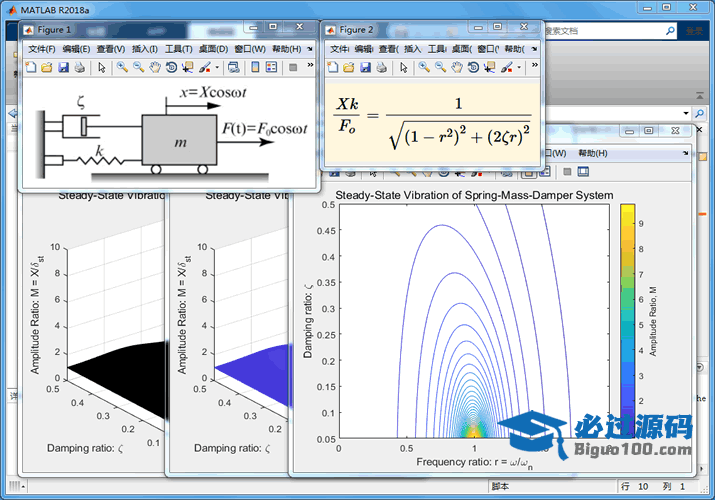Click MATLAB back navigation arrow
The image size is (715, 500).
point(12,113)
